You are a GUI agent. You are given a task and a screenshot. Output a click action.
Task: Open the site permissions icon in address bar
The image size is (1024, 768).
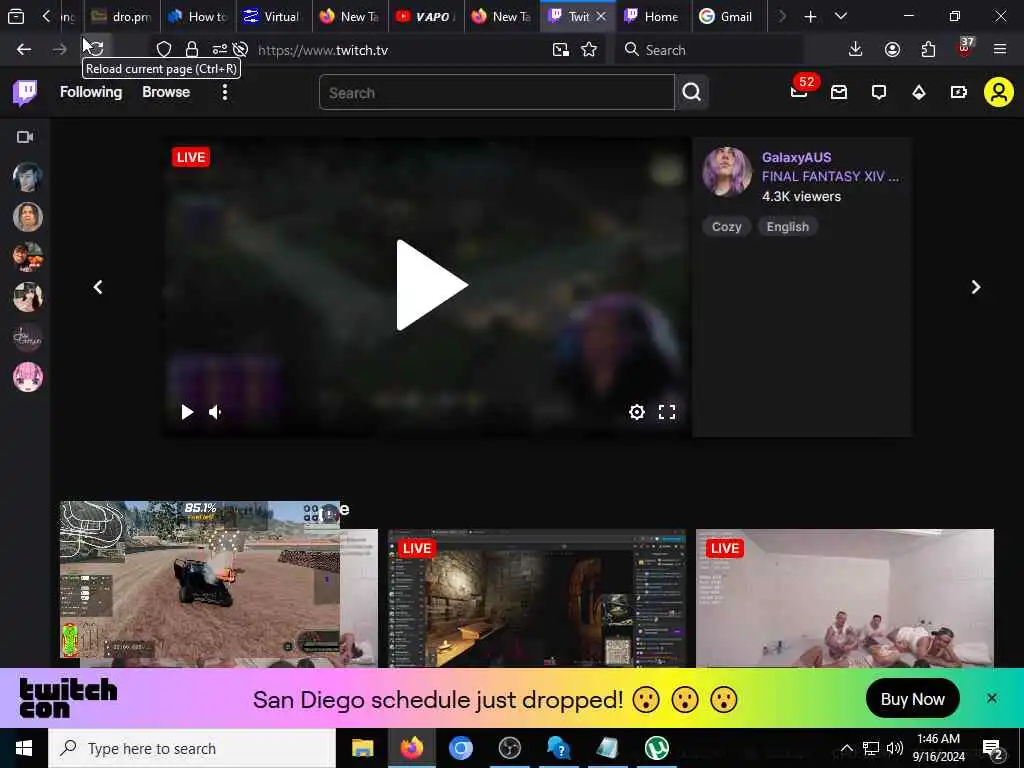219,50
